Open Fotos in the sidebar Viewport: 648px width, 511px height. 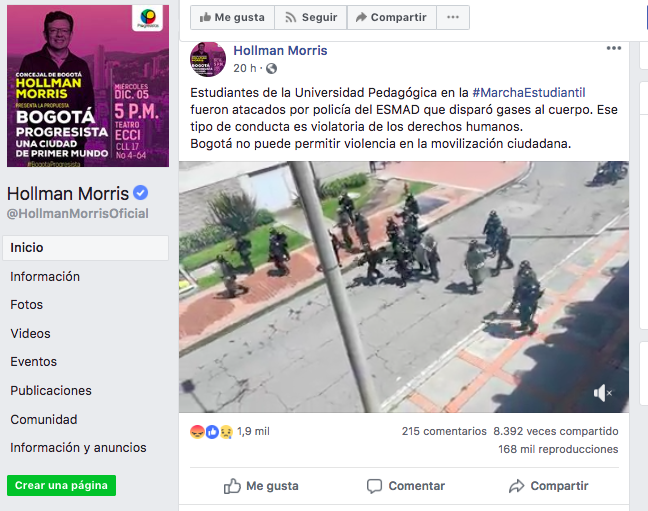point(26,305)
